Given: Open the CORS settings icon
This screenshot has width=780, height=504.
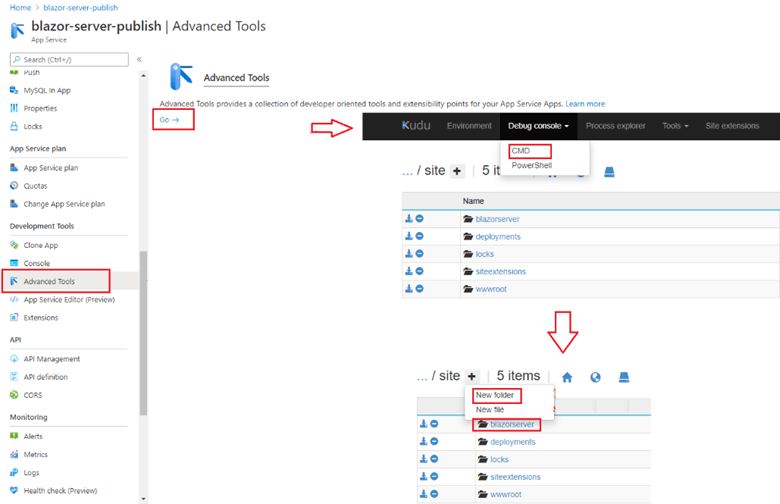Looking at the screenshot, I should 14,395.
